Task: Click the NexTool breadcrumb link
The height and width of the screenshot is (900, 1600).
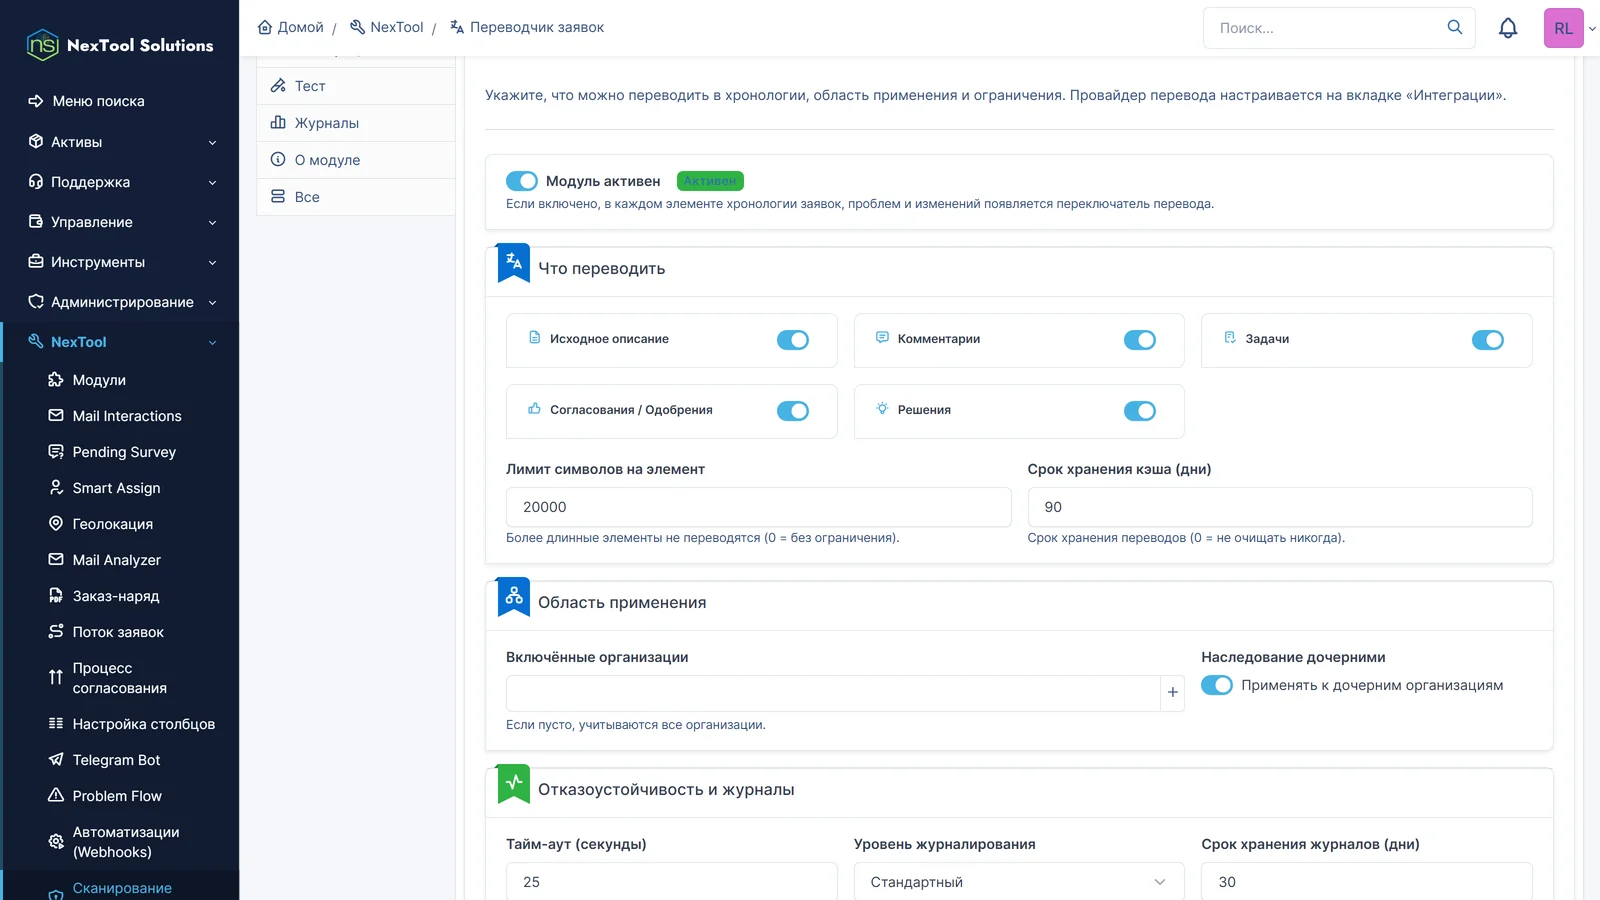Action: [387, 27]
